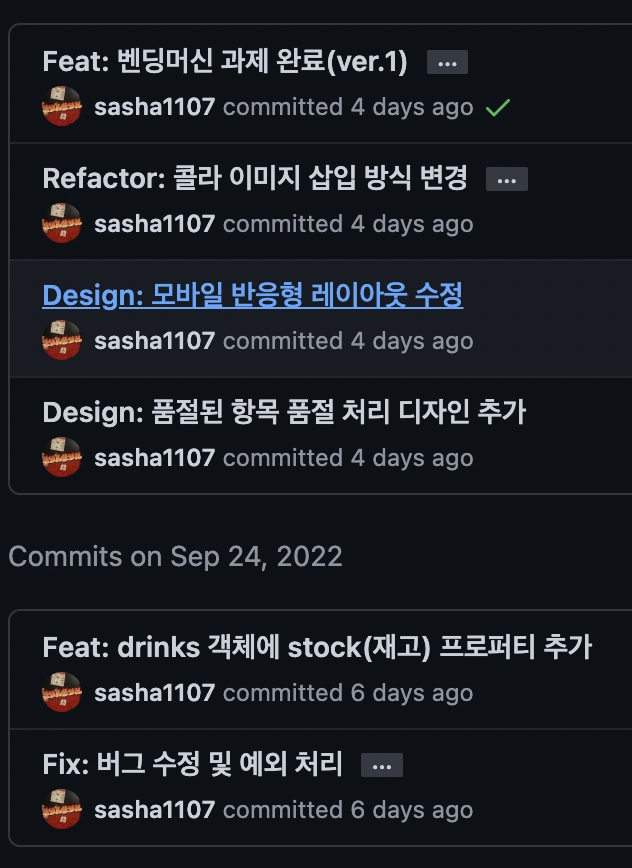Expand description of 벤딩머신 과제 완료 commit
Image resolution: width=632 pixels, height=868 pixels.
447,63
